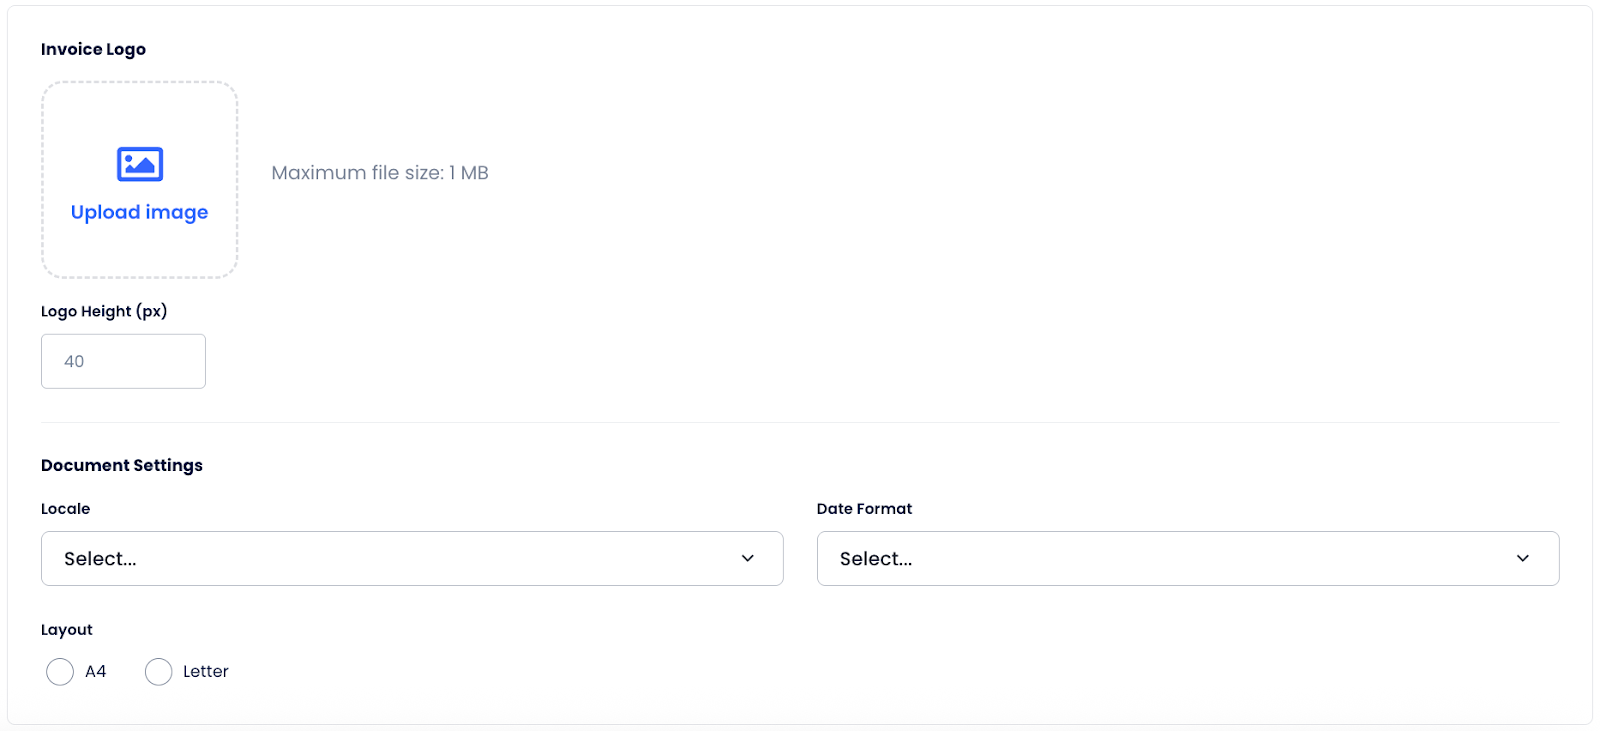Click the "Date Format" field label

[x=864, y=509]
